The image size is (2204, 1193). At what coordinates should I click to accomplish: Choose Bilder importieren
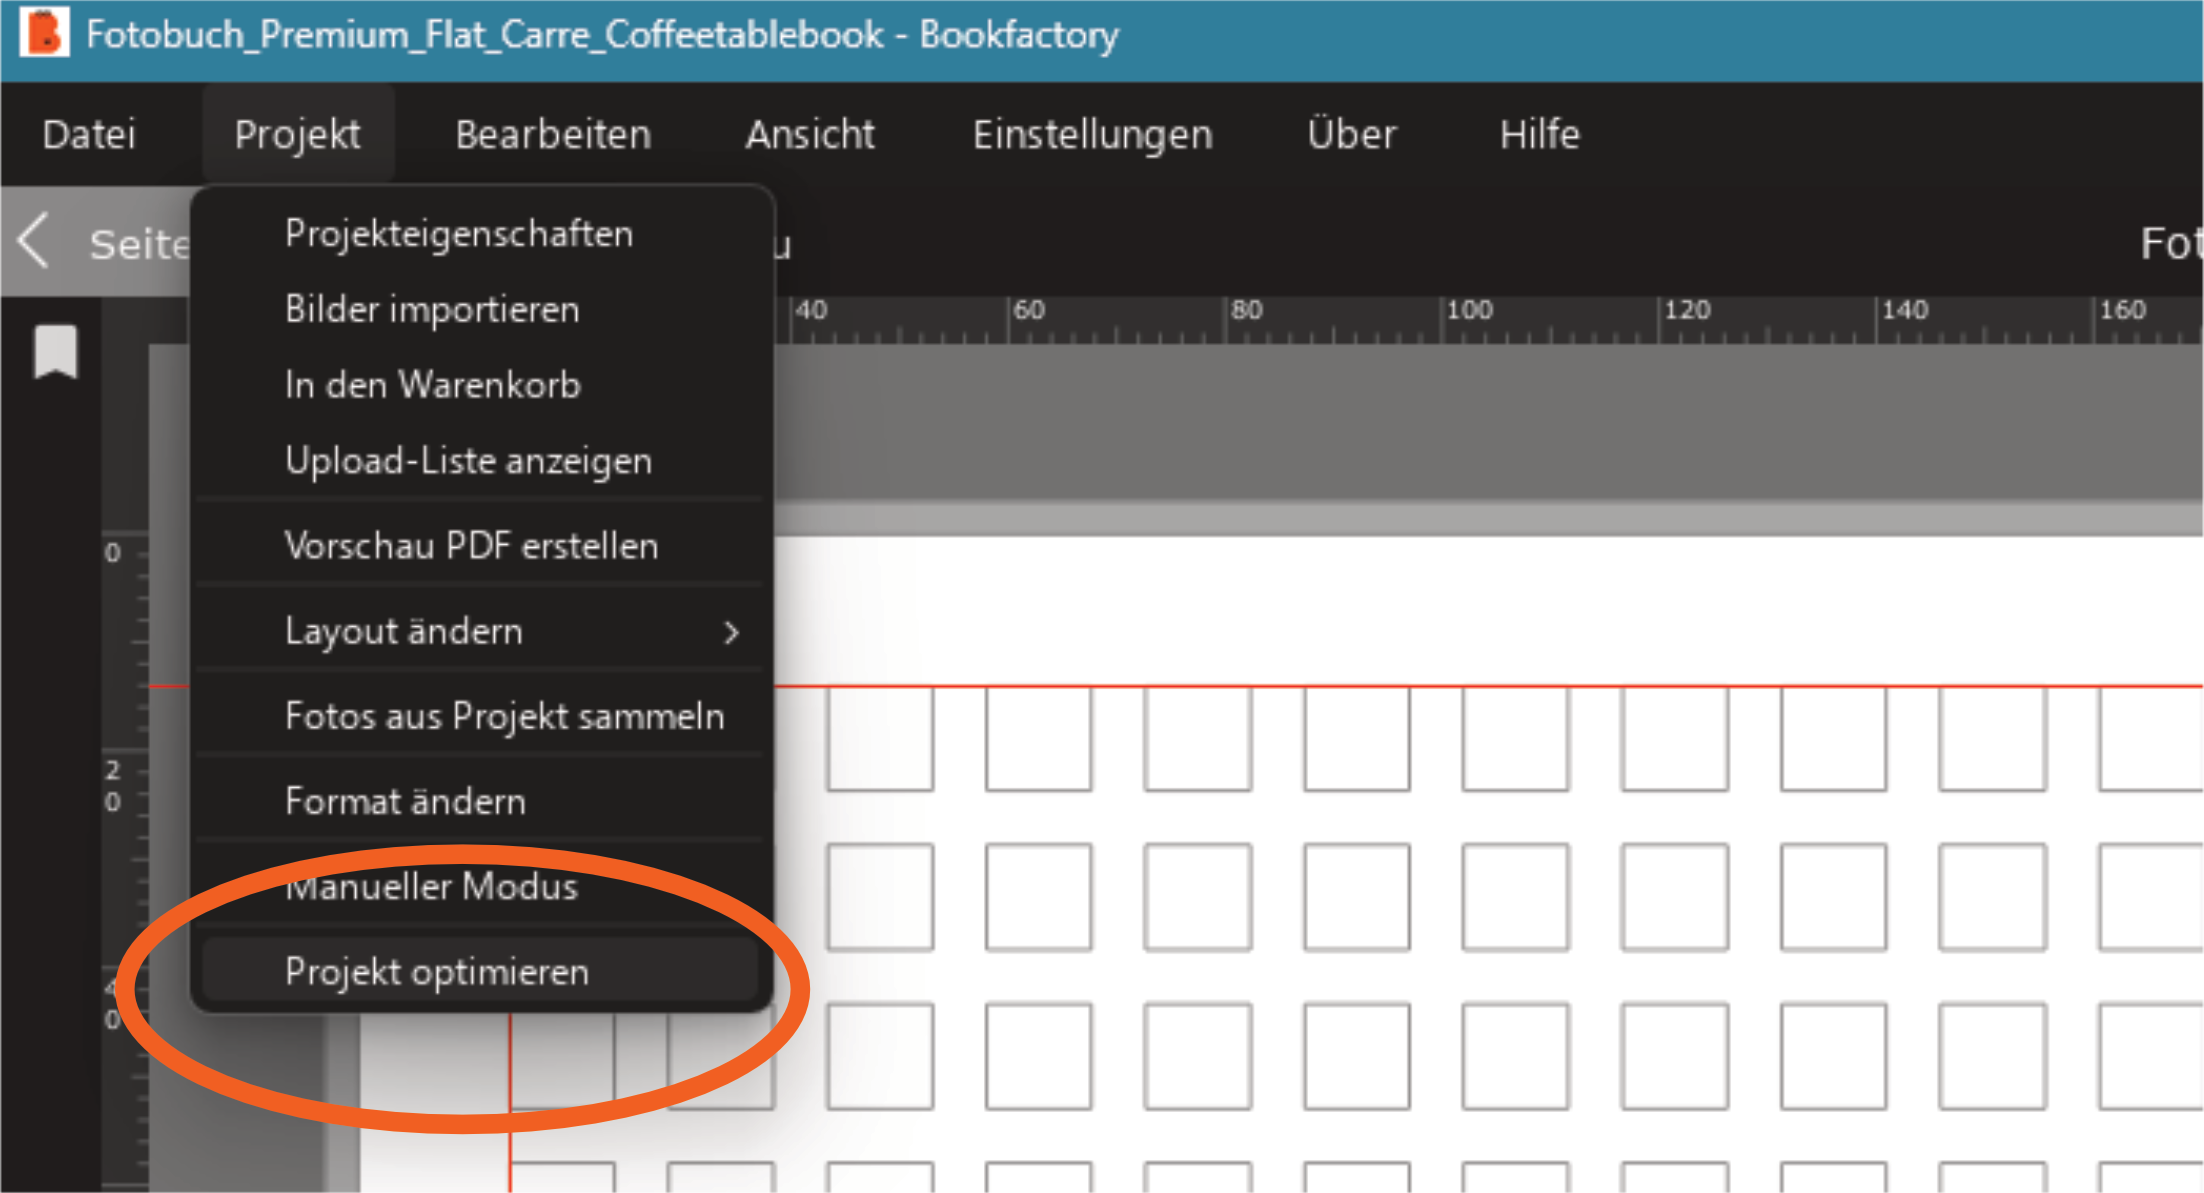coord(480,310)
